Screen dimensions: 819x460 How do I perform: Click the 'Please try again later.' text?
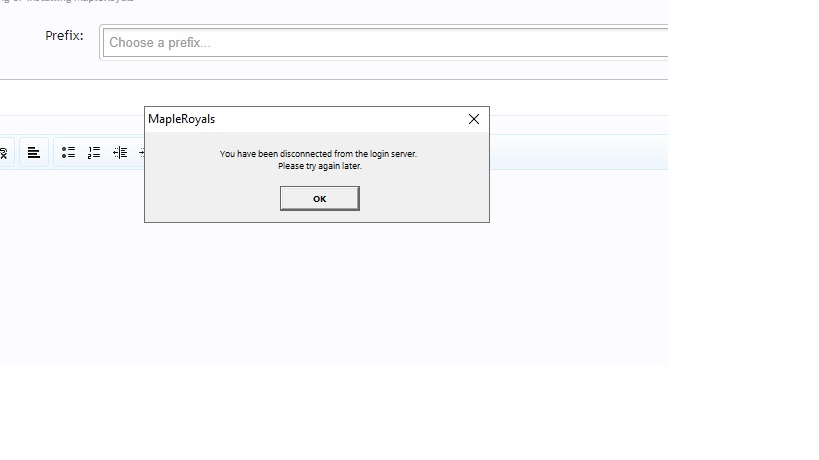[x=320, y=166]
